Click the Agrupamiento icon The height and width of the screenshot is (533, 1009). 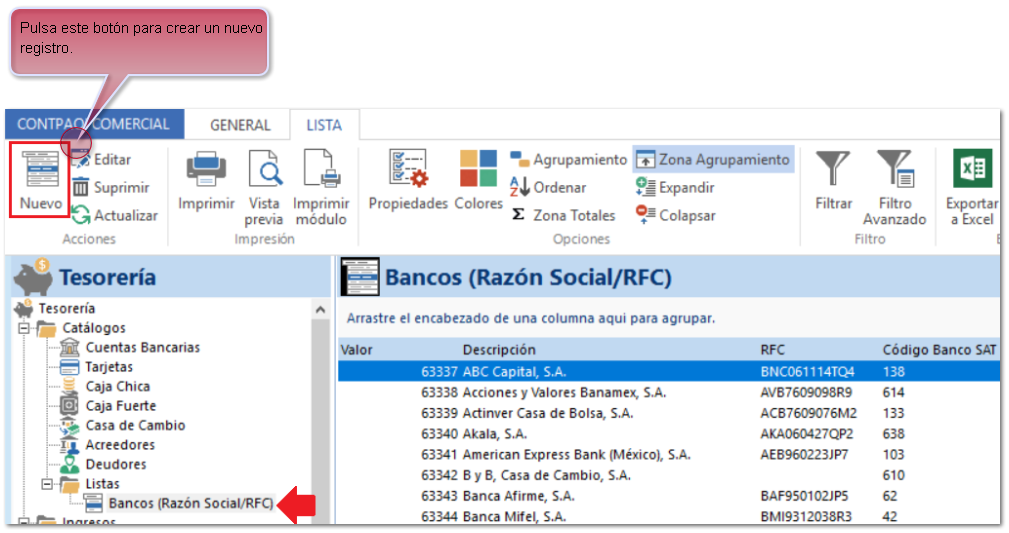519,159
